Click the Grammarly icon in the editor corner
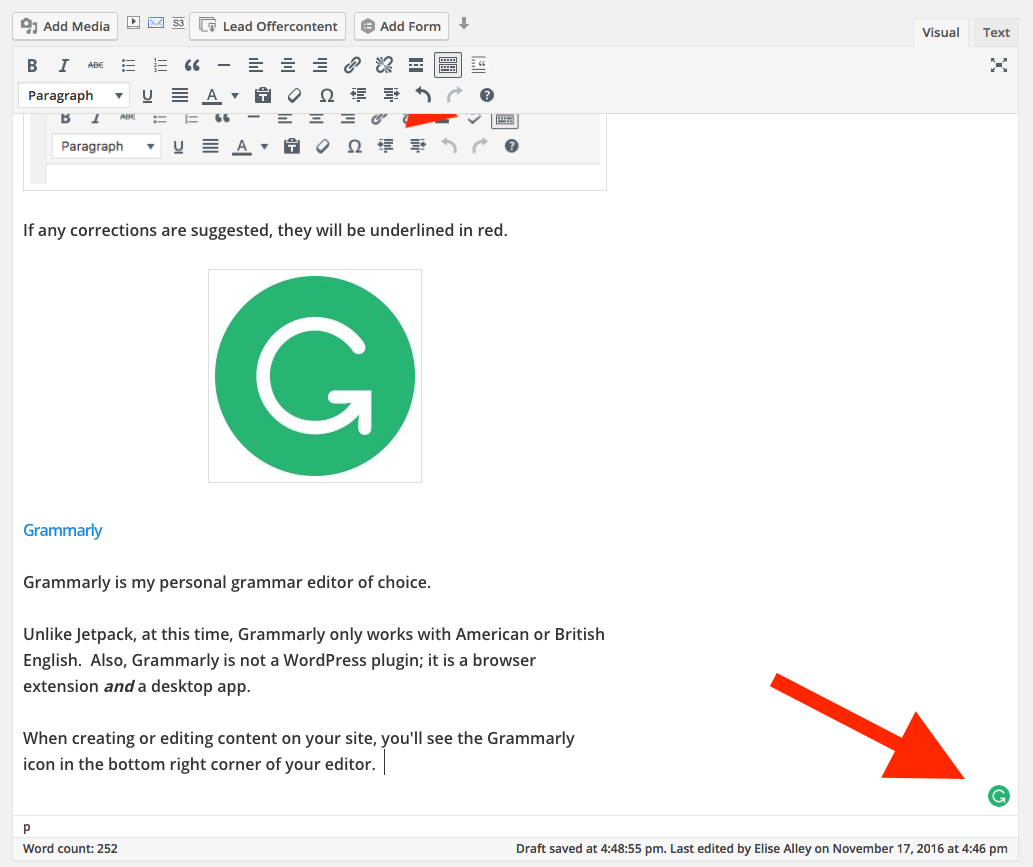This screenshot has width=1033, height=867. [x=998, y=796]
